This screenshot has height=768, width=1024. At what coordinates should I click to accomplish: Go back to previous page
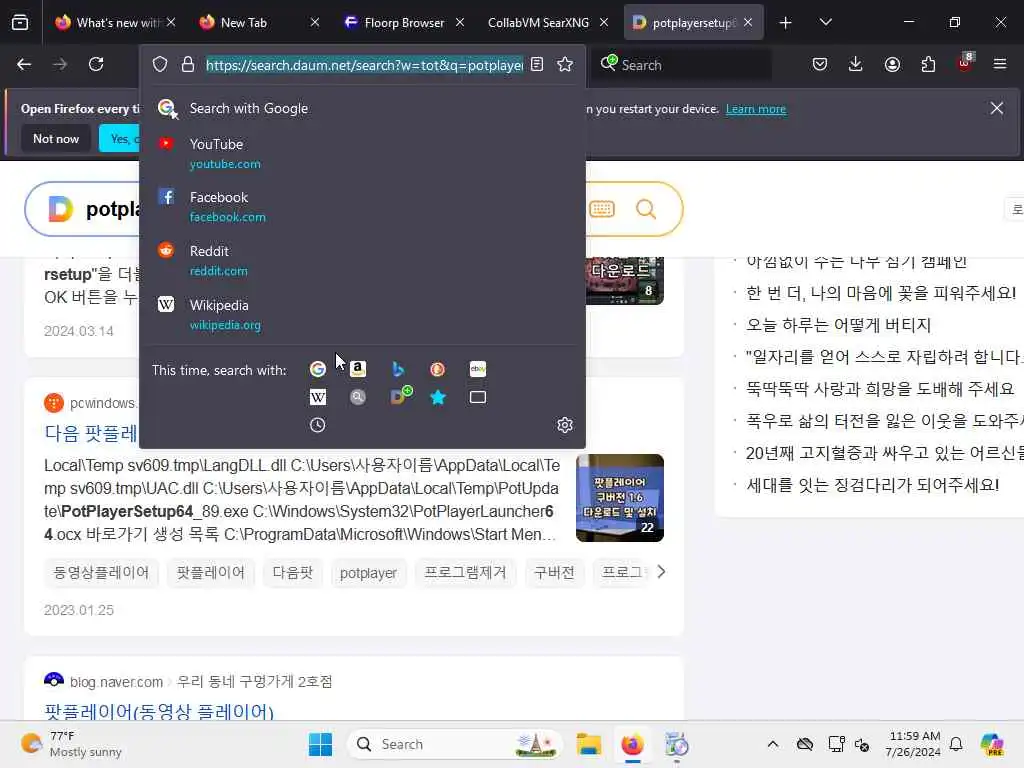24,64
